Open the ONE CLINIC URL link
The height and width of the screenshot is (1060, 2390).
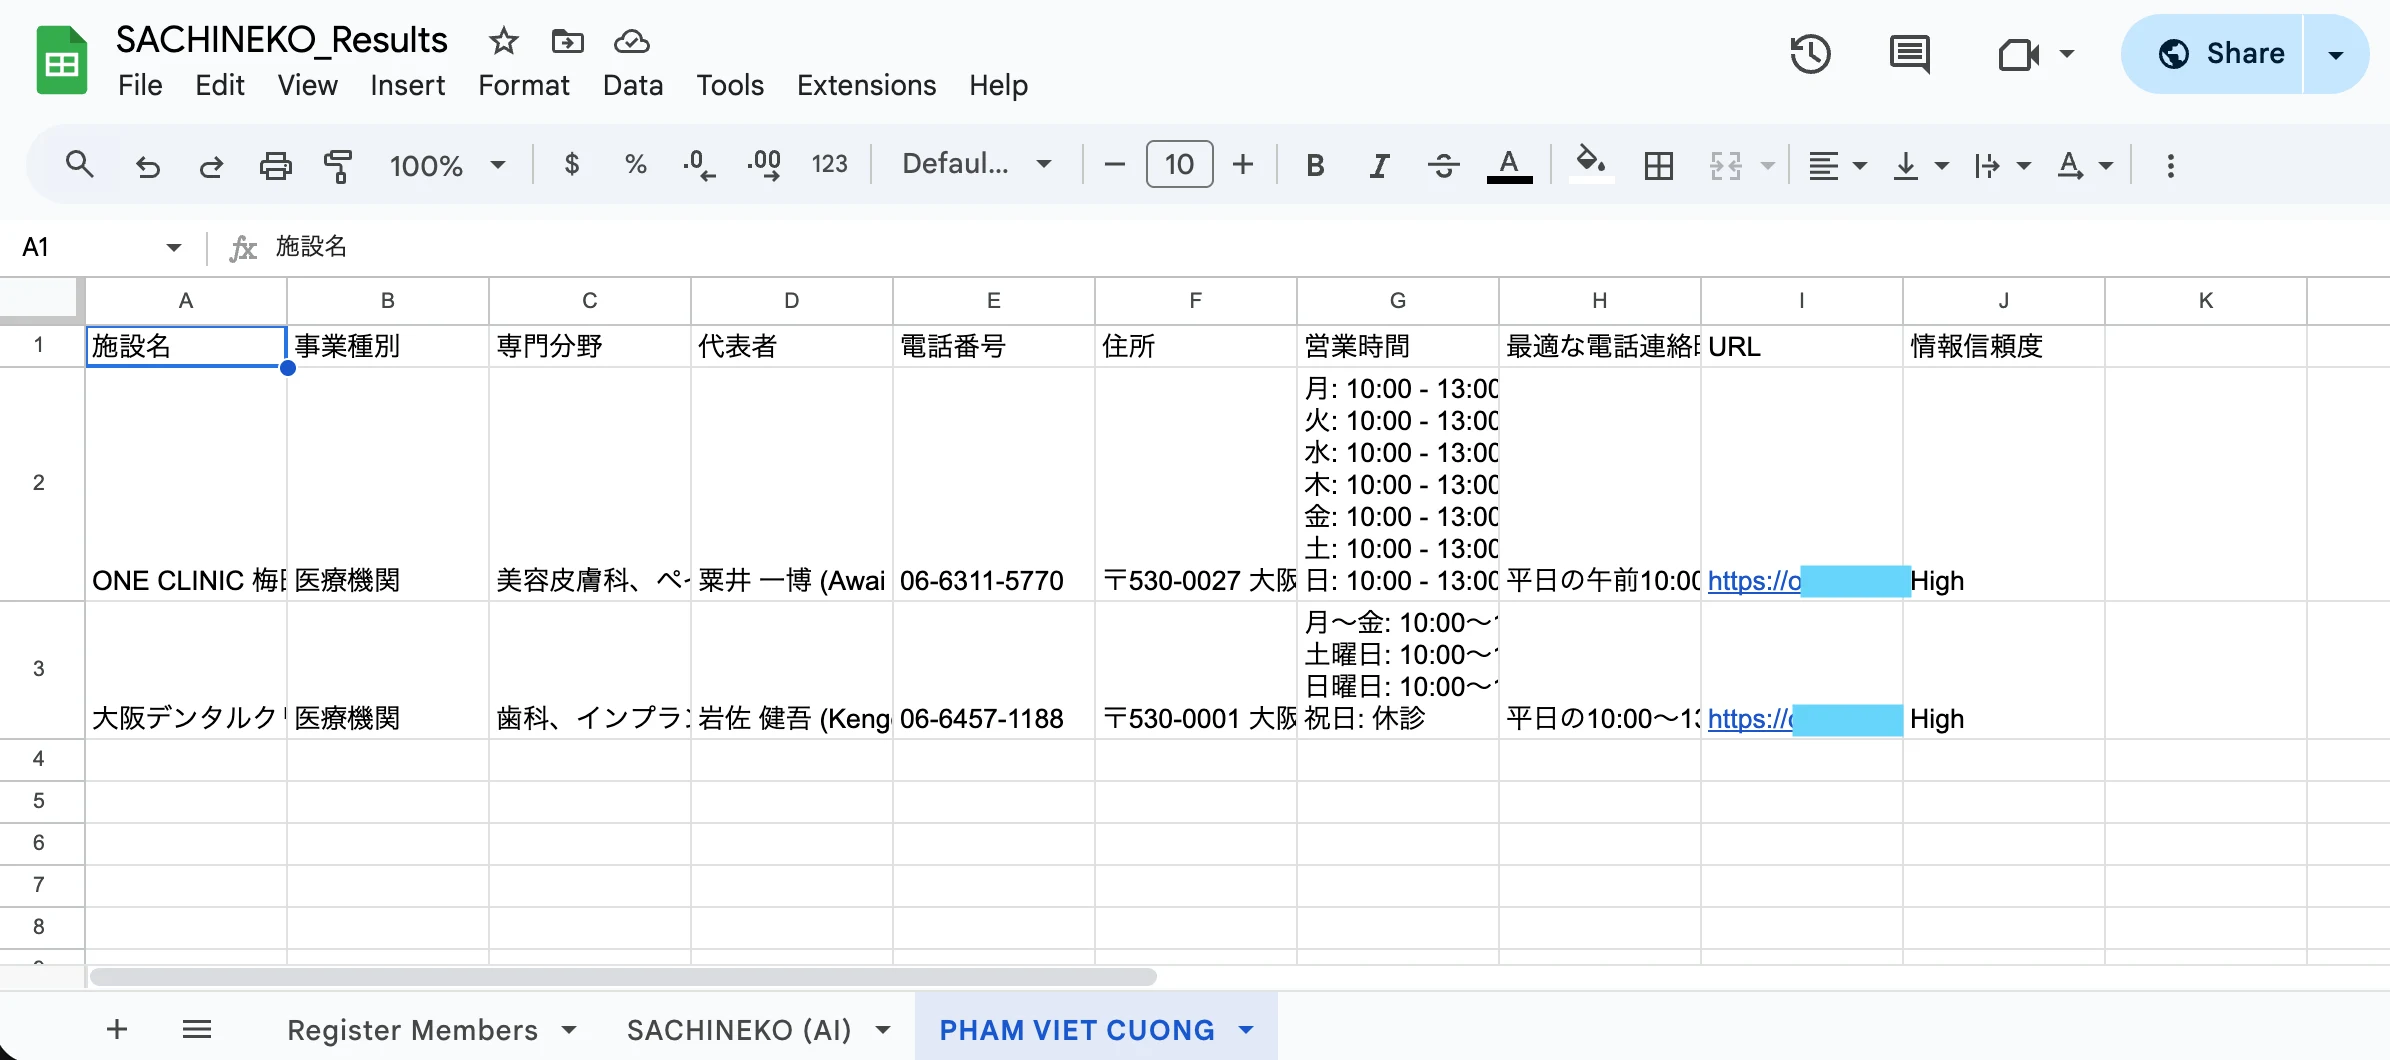1753,581
